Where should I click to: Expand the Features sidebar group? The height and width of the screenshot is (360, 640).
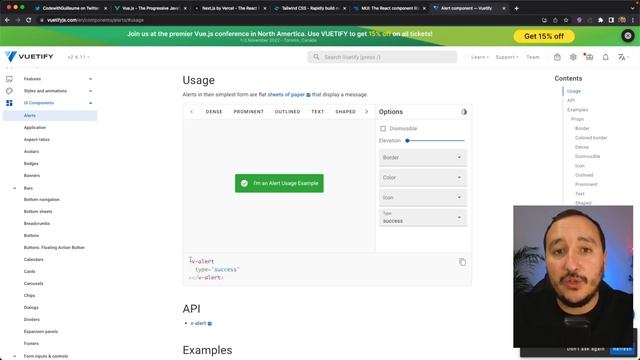(91, 79)
